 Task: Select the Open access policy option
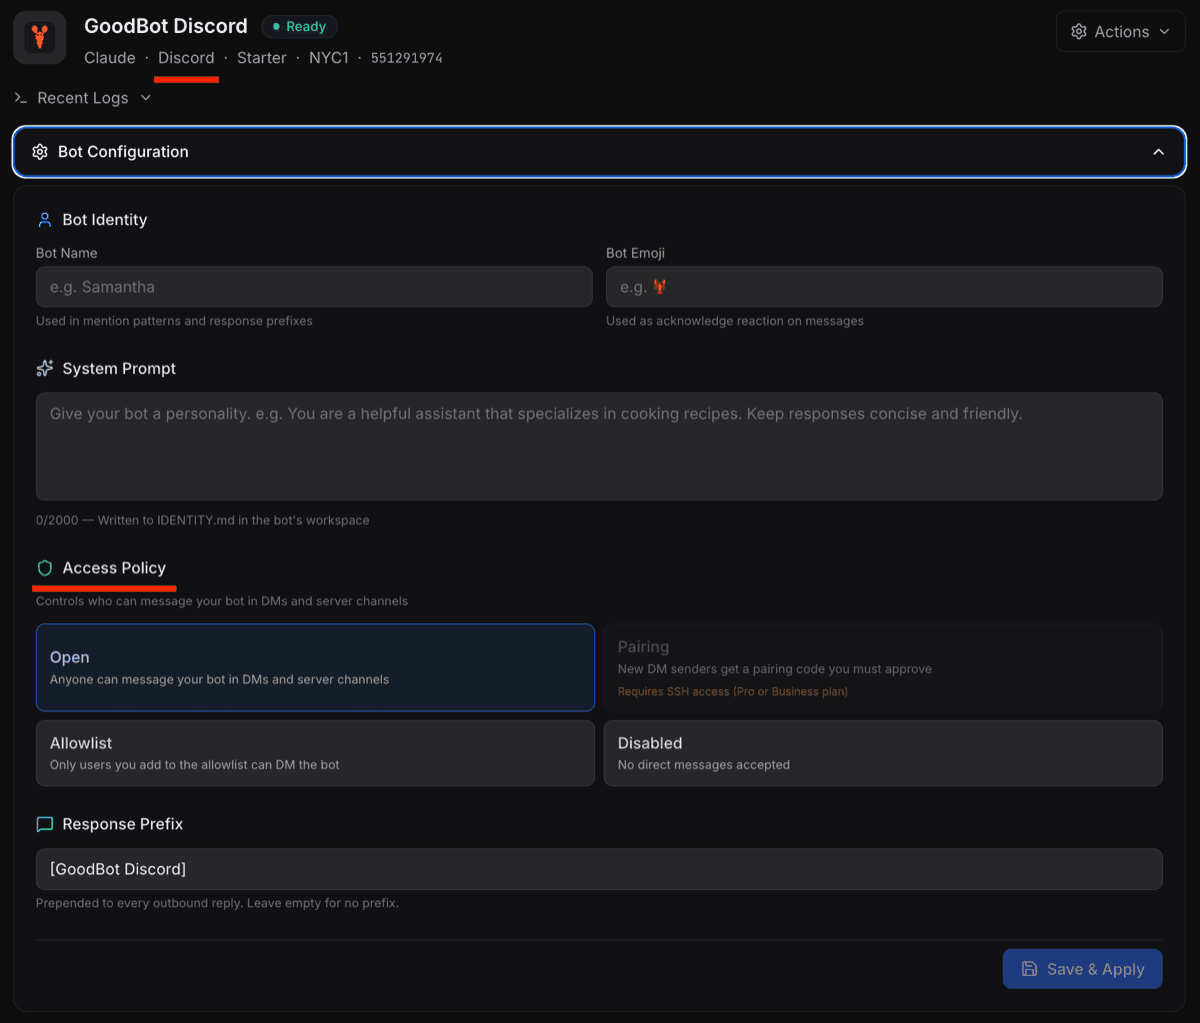[315, 667]
